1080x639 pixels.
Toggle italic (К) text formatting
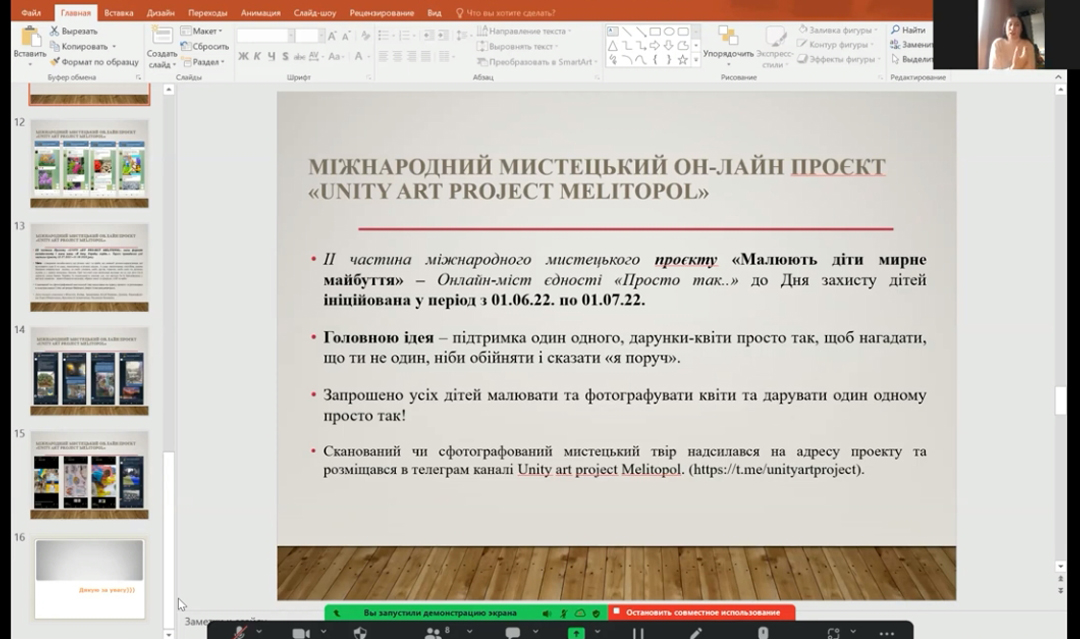coord(257,57)
